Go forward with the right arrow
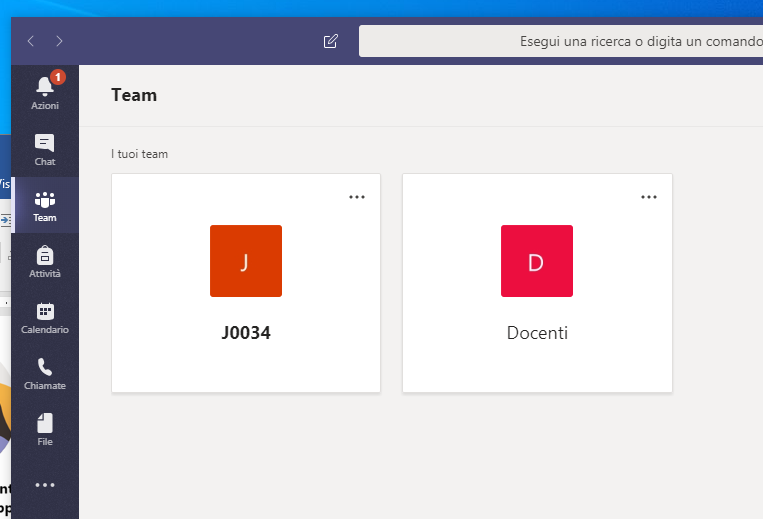The width and height of the screenshot is (763, 519). point(59,41)
